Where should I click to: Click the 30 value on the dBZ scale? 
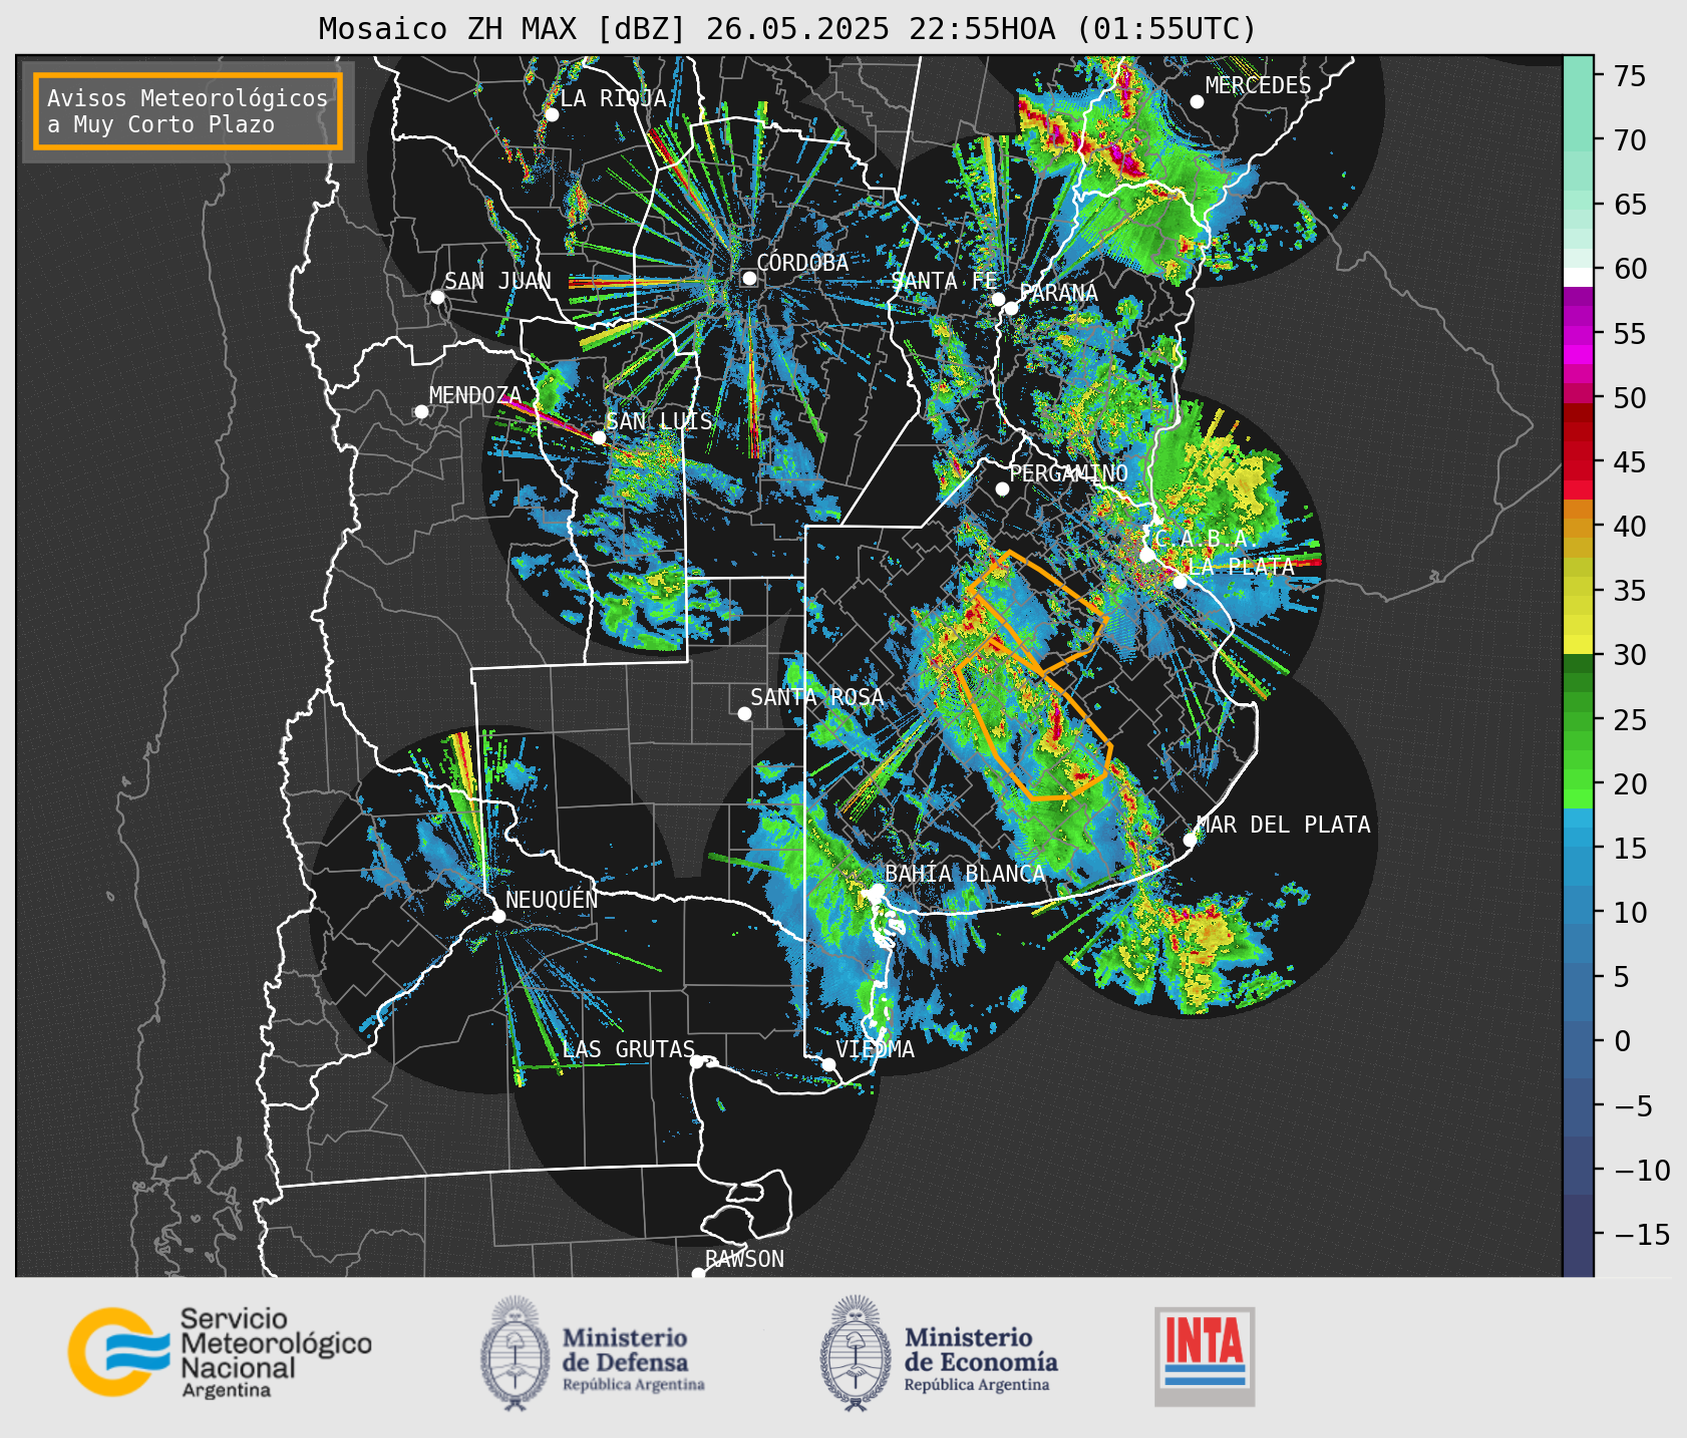point(1628,655)
